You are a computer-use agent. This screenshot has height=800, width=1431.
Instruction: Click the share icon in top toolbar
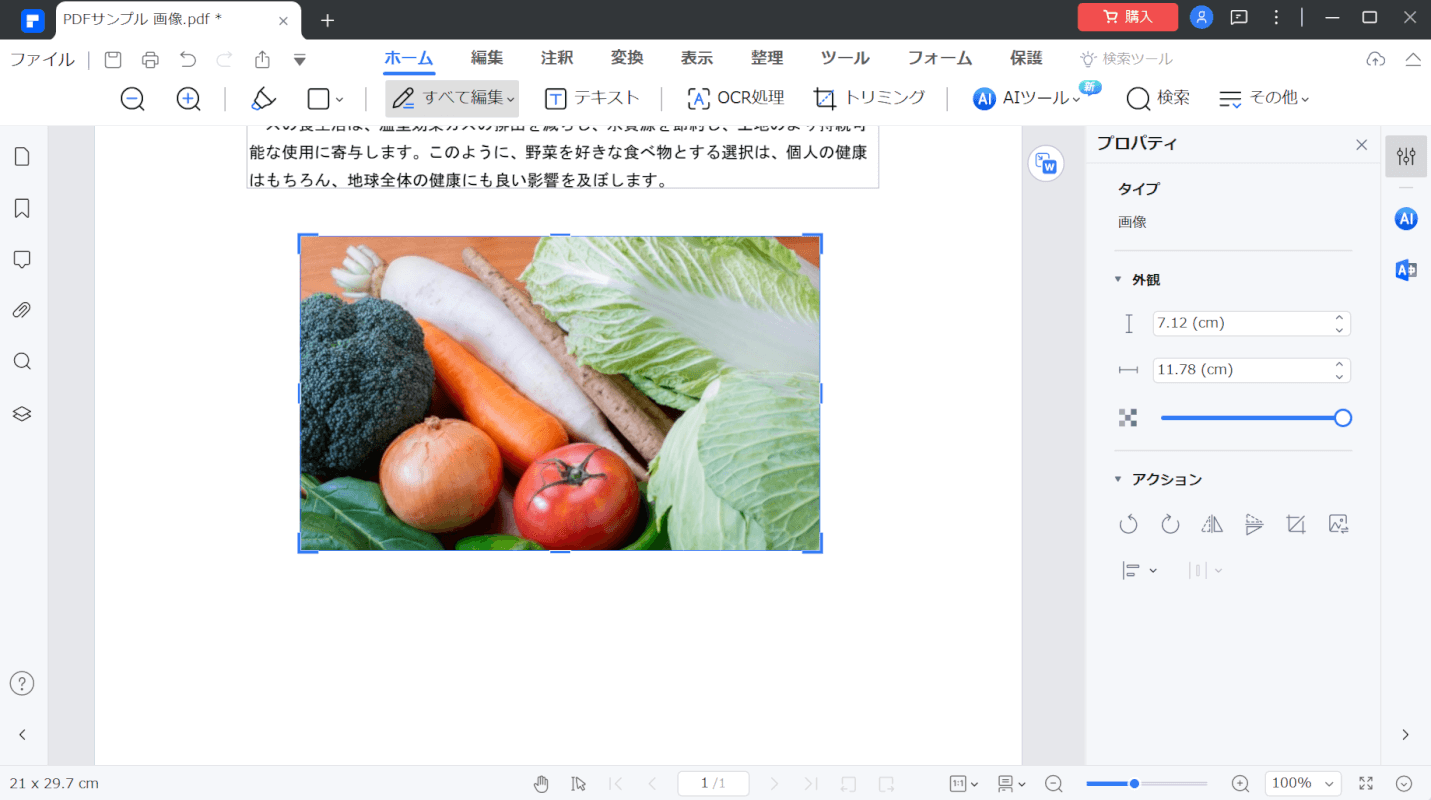[x=262, y=59]
